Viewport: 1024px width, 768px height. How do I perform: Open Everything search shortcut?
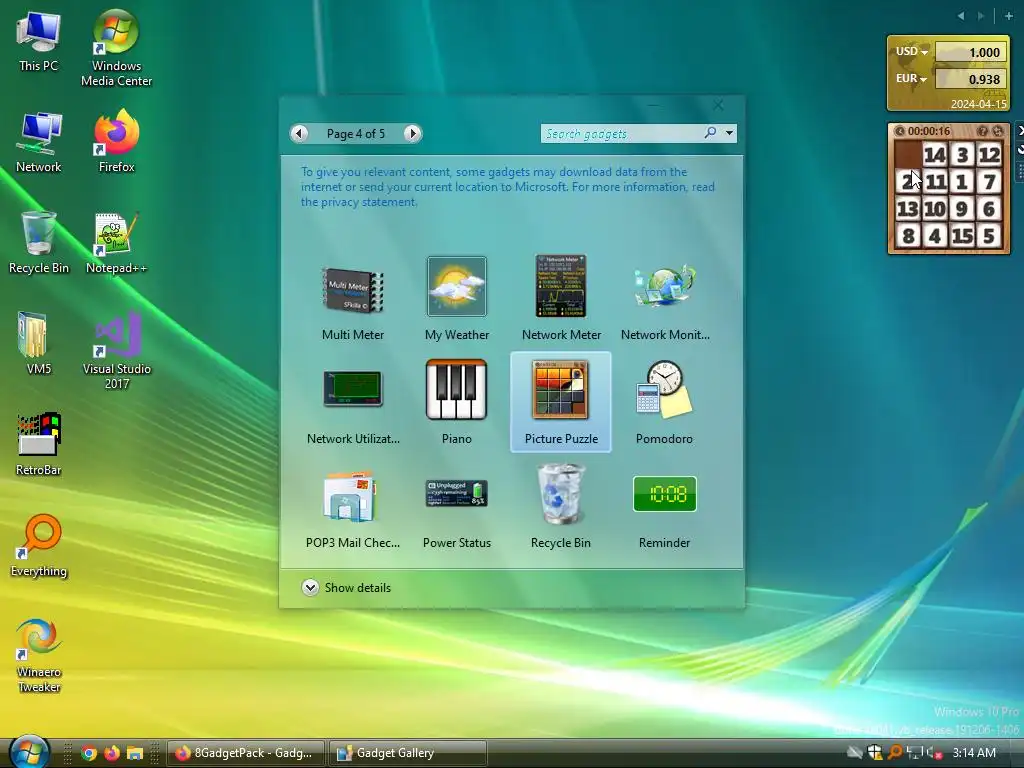coord(39,546)
